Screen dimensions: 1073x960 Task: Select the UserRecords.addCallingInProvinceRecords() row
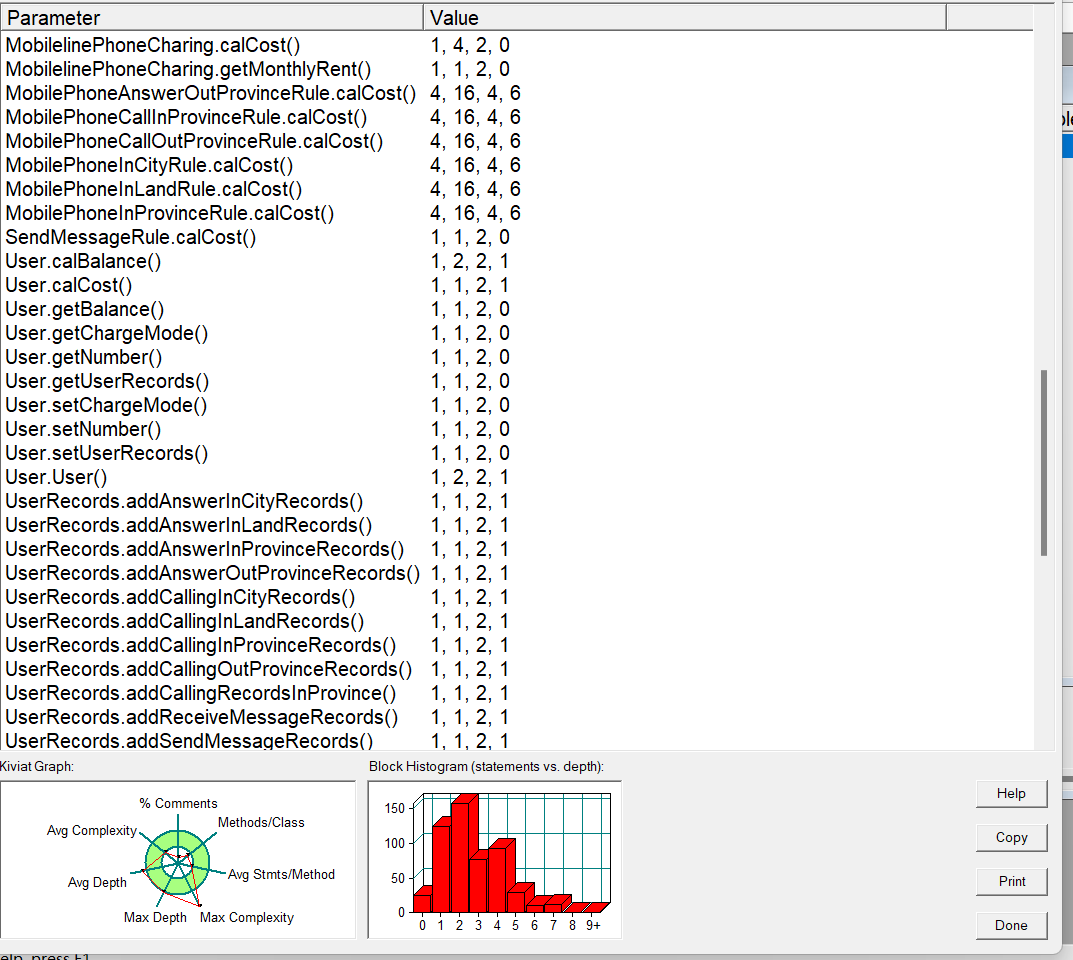click(x=517, y=645)
